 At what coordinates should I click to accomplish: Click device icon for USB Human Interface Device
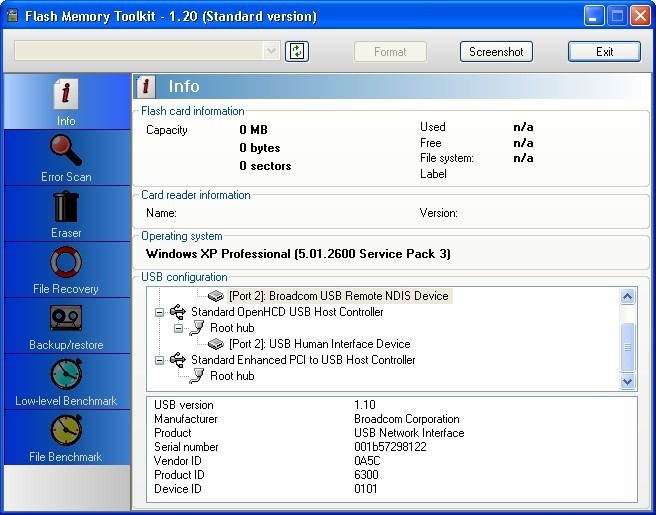pyautogui.click(x=216, y=344)
